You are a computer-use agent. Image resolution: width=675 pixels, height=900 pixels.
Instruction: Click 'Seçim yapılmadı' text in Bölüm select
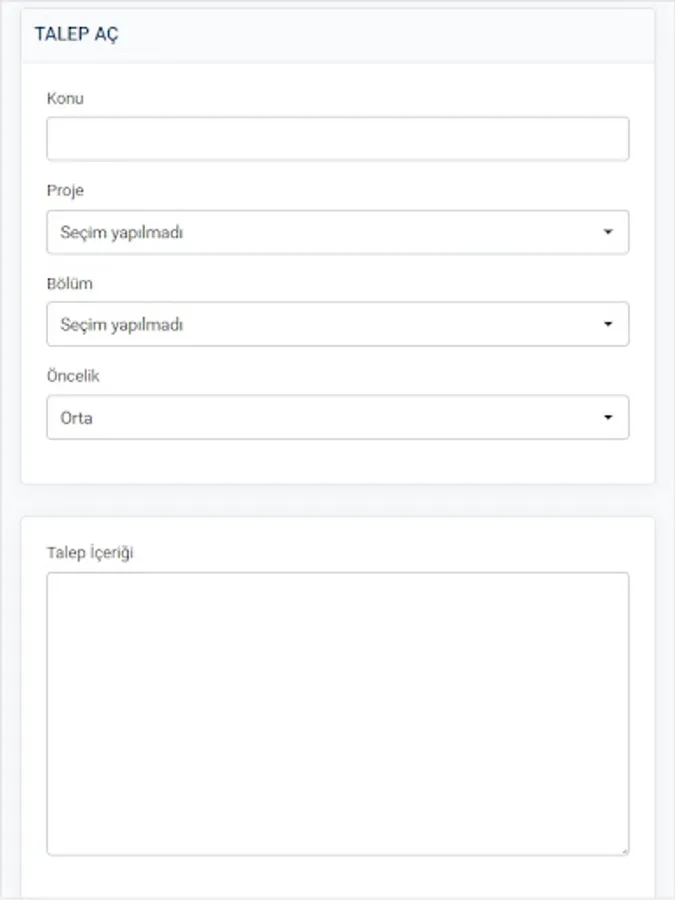pyautogui.click(x=121, y=325)
